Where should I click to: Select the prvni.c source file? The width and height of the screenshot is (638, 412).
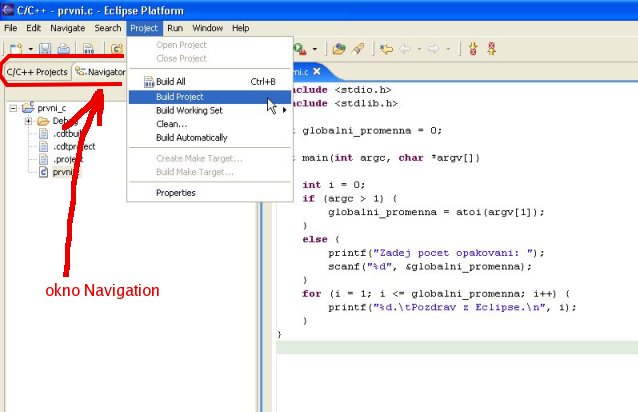[x=66, y=172]
